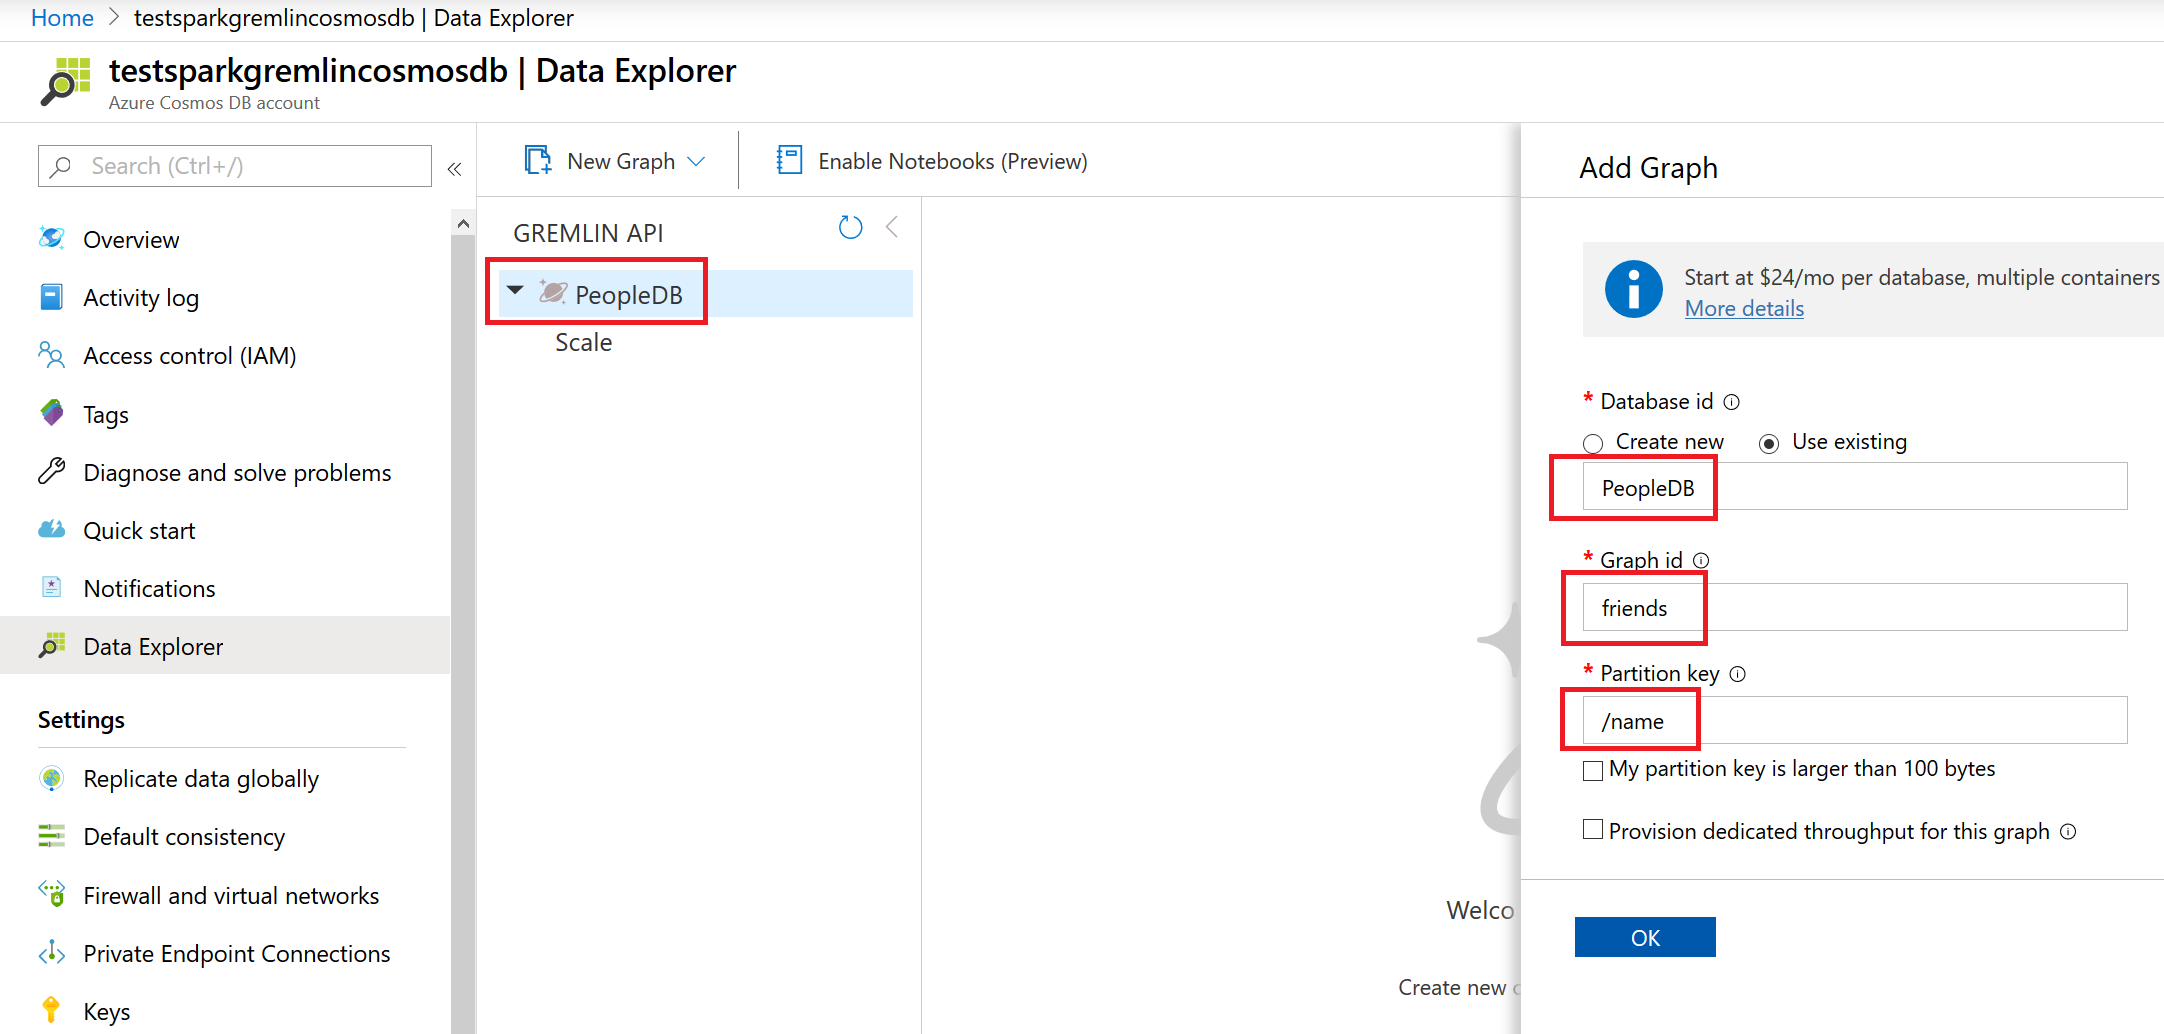Click the info icon beside Graph id

point(1701,561)
